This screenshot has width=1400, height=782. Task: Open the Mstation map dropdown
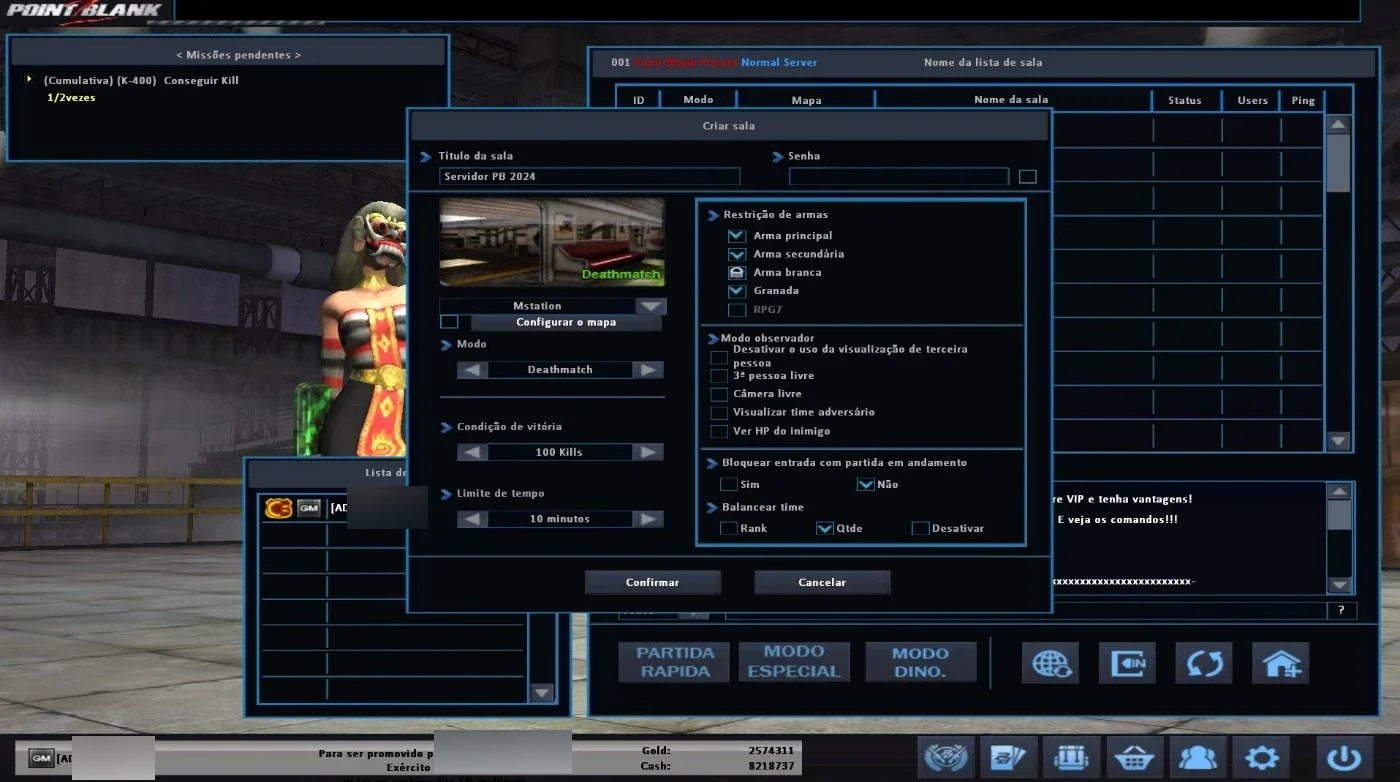tap(652, 306)
